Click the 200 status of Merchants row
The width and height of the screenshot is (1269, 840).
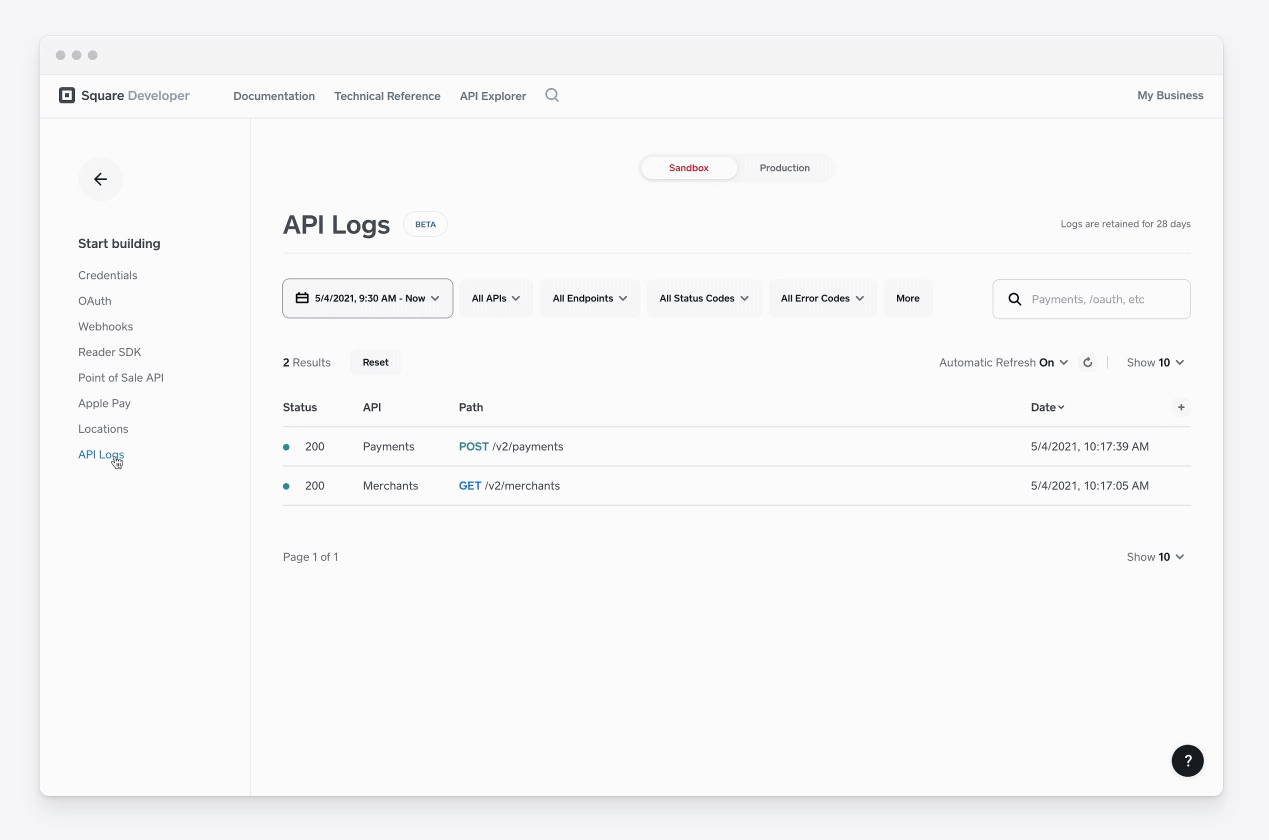pyautogui.click(x=315, y=486)
